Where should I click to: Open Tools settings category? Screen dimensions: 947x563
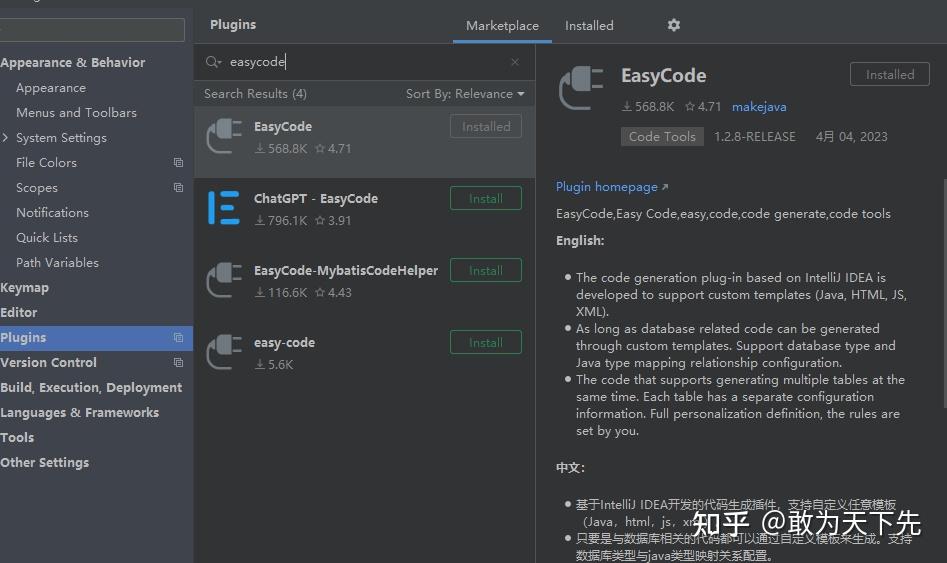click(17, 437)
